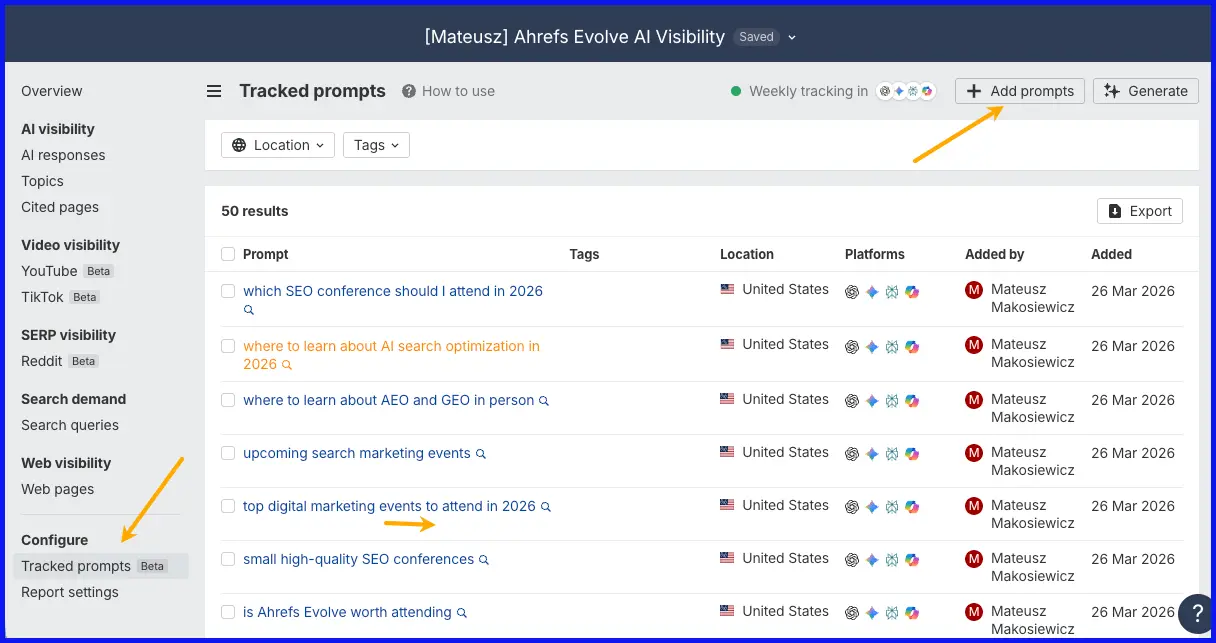The height and width of the screenshot is (643, 1216).
Task: Open prompt 'is Ahrefs Evolve worth attending'
Action: 347,612
